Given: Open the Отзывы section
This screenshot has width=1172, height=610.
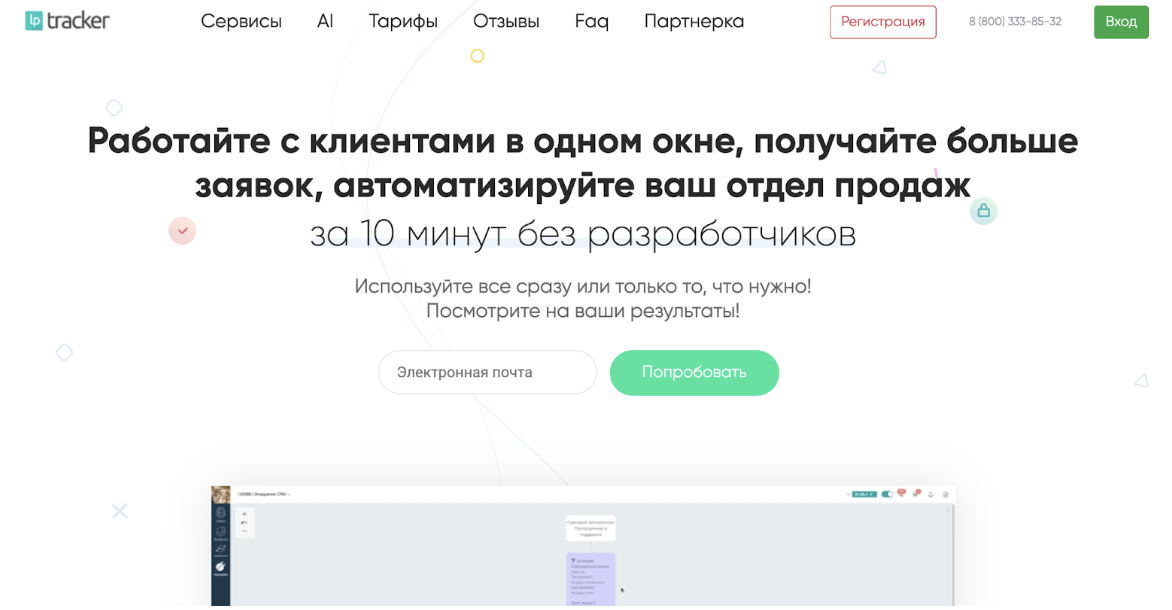Looking at the screenshot, I should [x=506, y=22].
